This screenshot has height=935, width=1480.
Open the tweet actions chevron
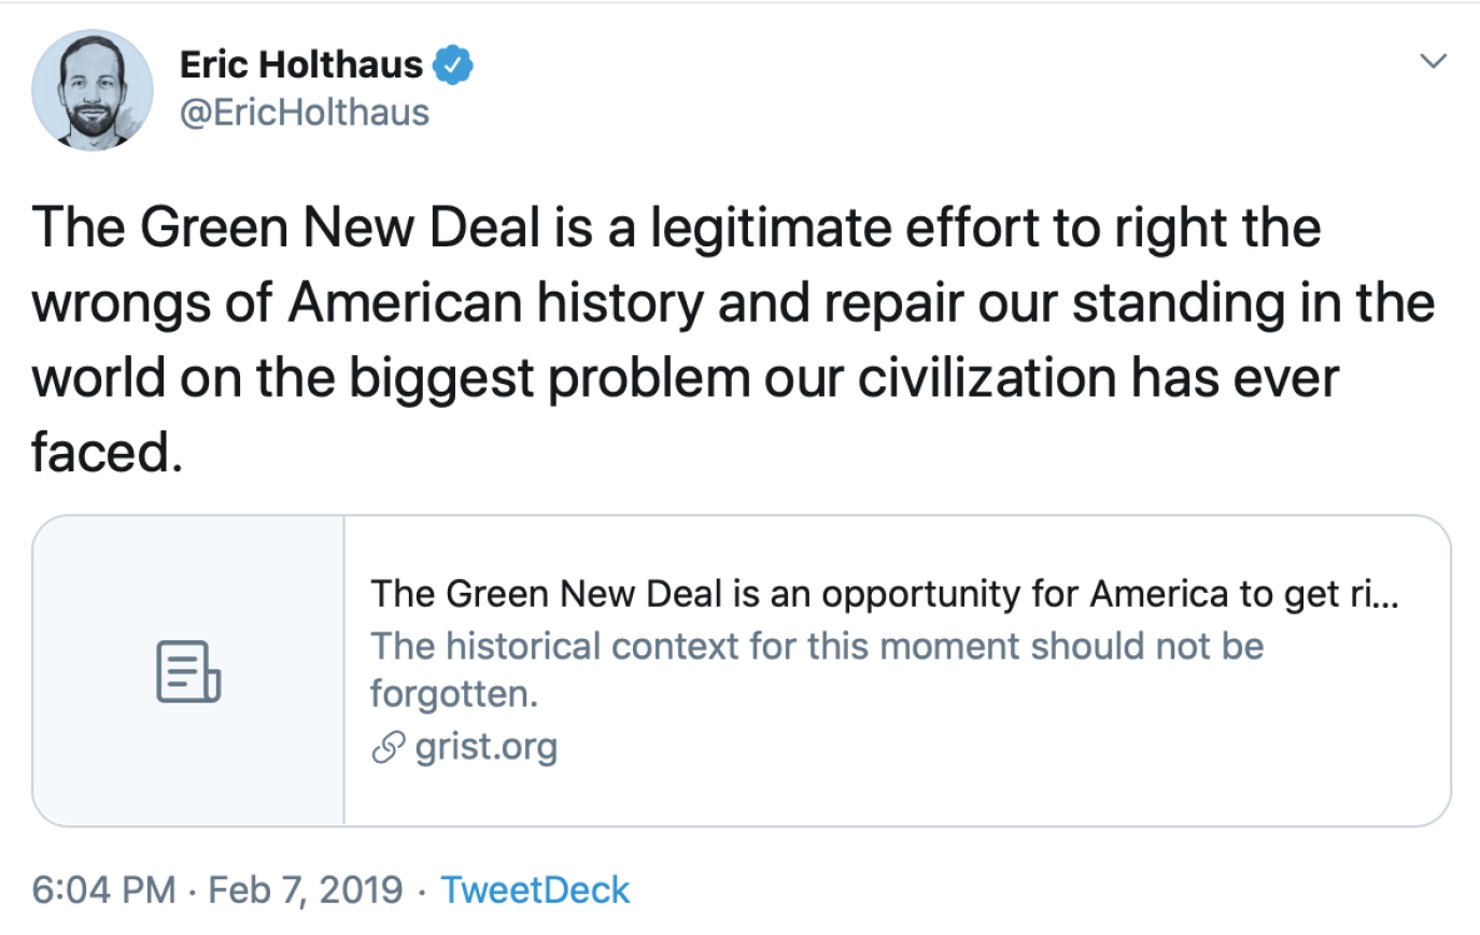(1434, 60)
